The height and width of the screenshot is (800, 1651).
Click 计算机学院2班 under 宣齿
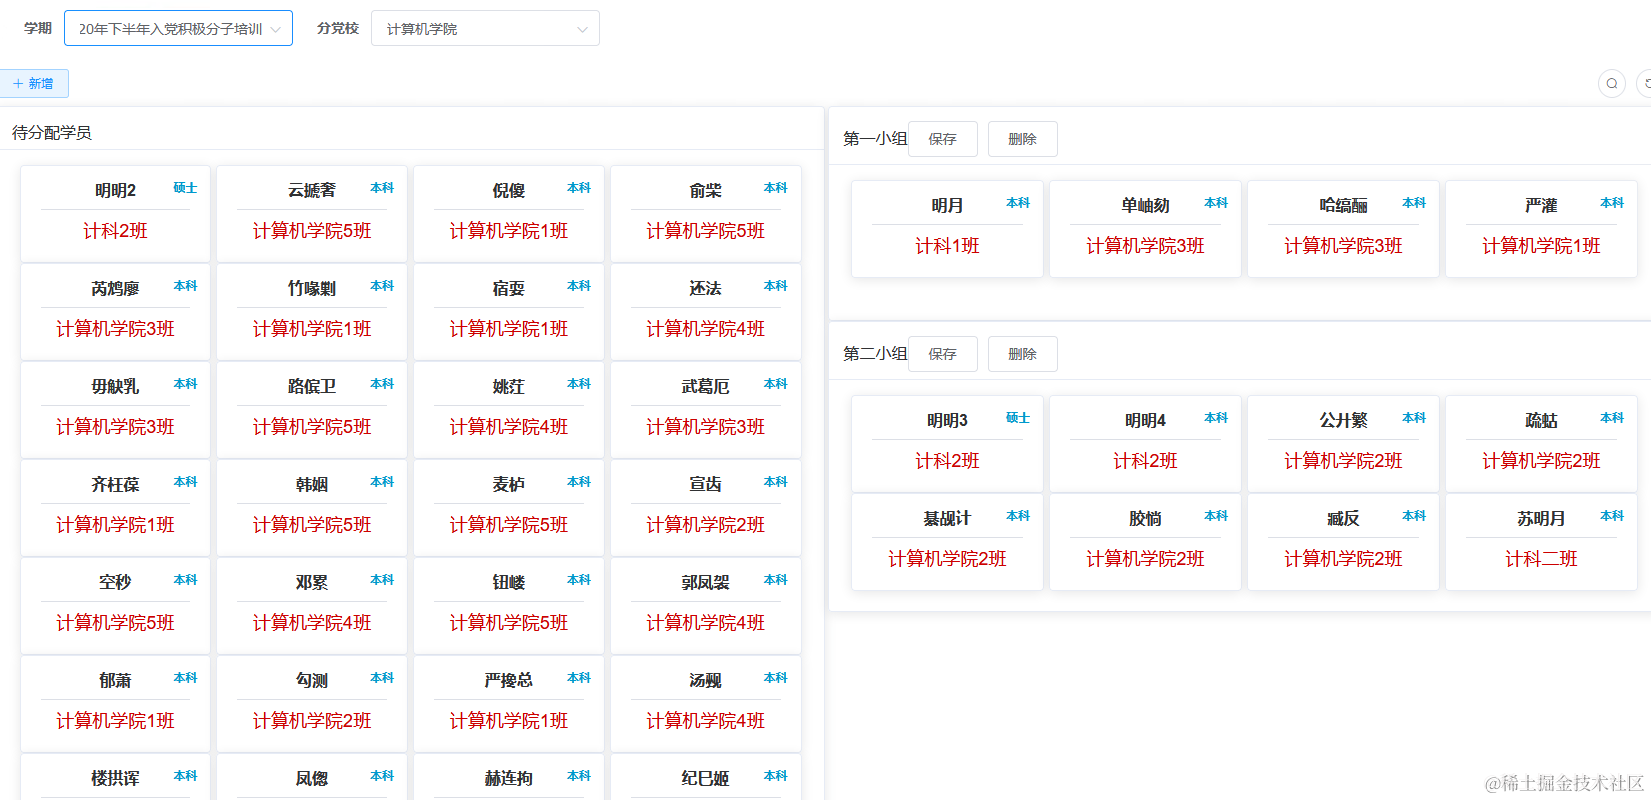point(705,525)
